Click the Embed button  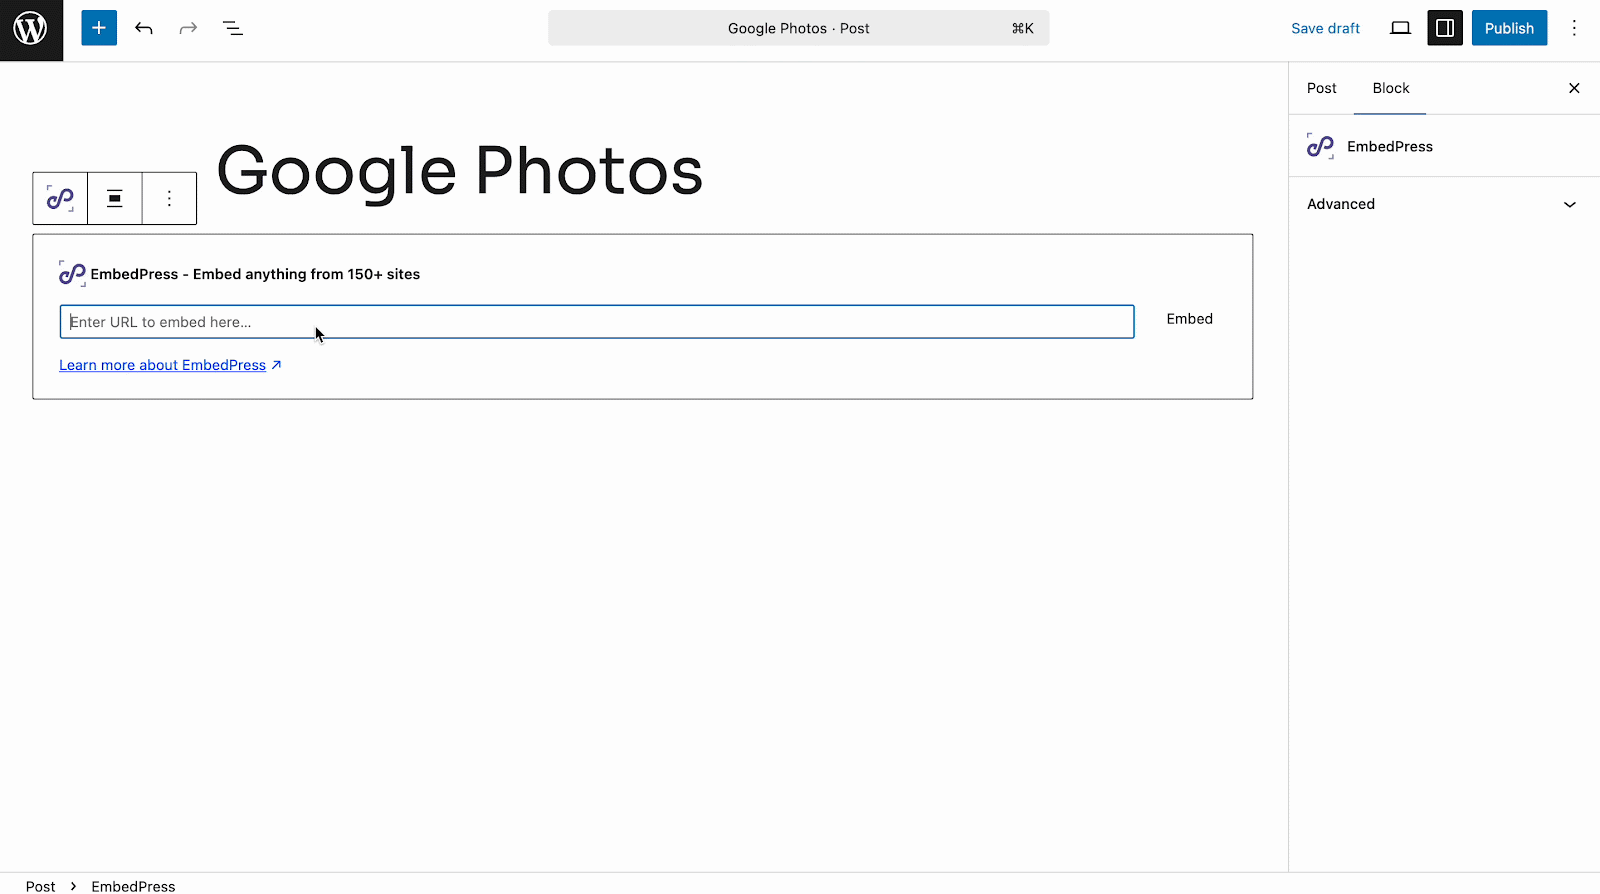pos(1189,319)
